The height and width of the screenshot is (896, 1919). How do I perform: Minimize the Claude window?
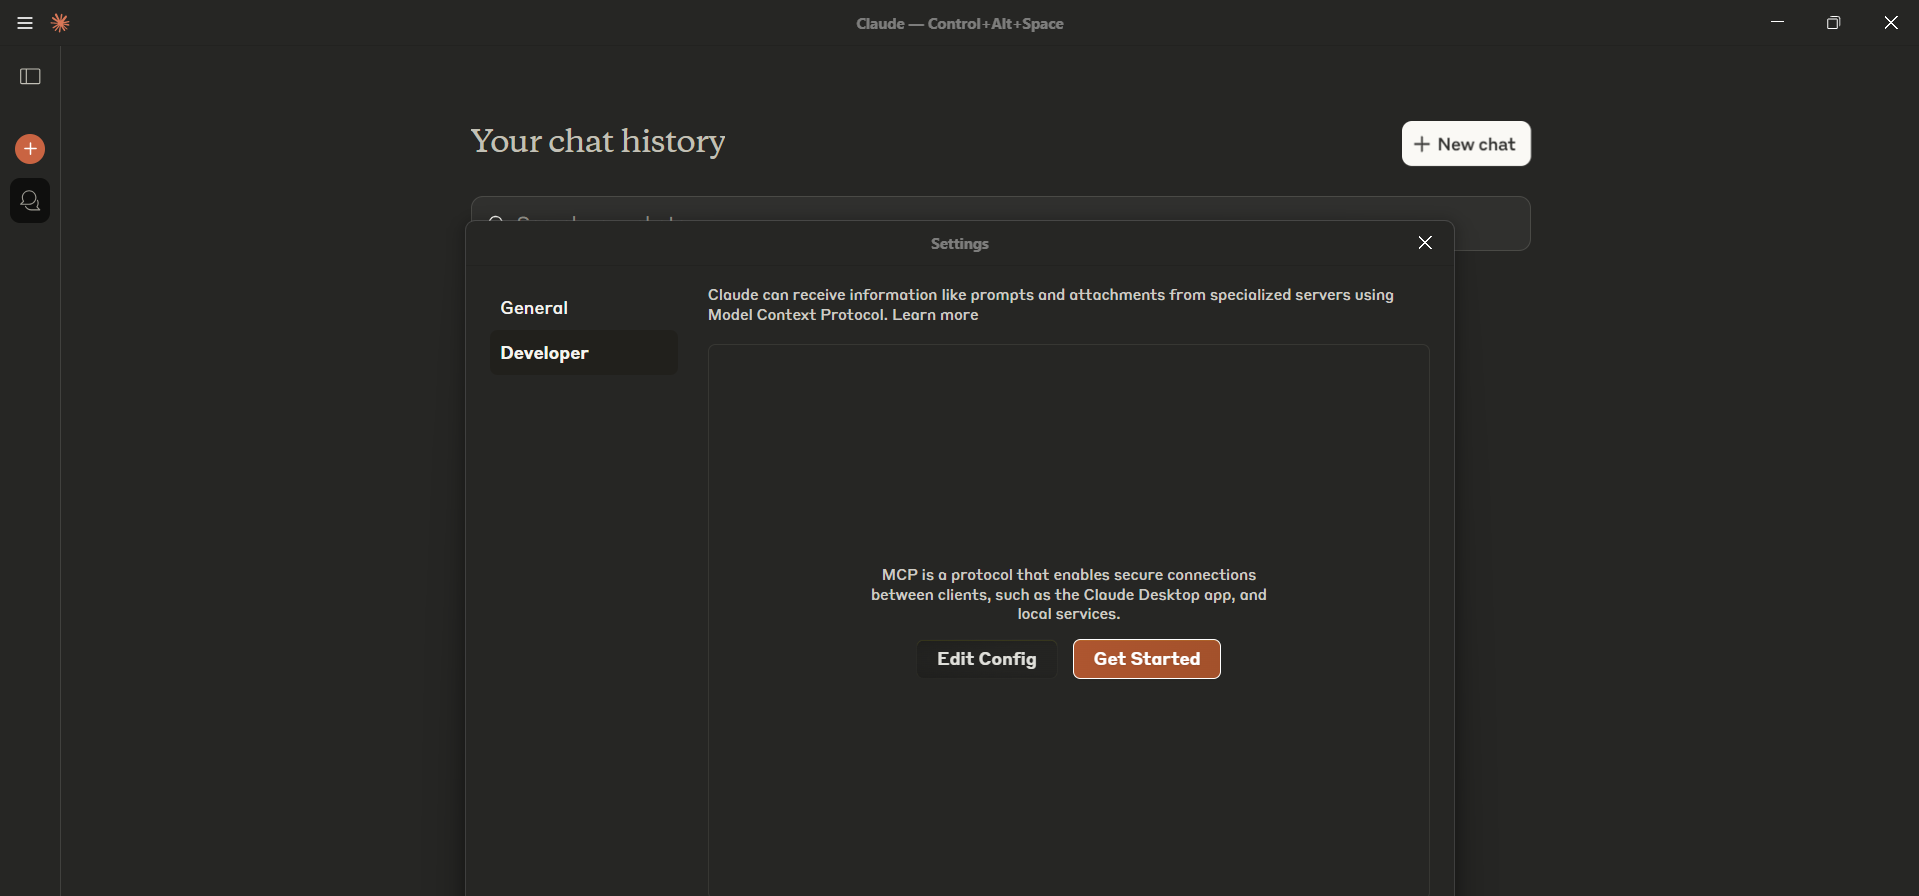click(1777, 23)
